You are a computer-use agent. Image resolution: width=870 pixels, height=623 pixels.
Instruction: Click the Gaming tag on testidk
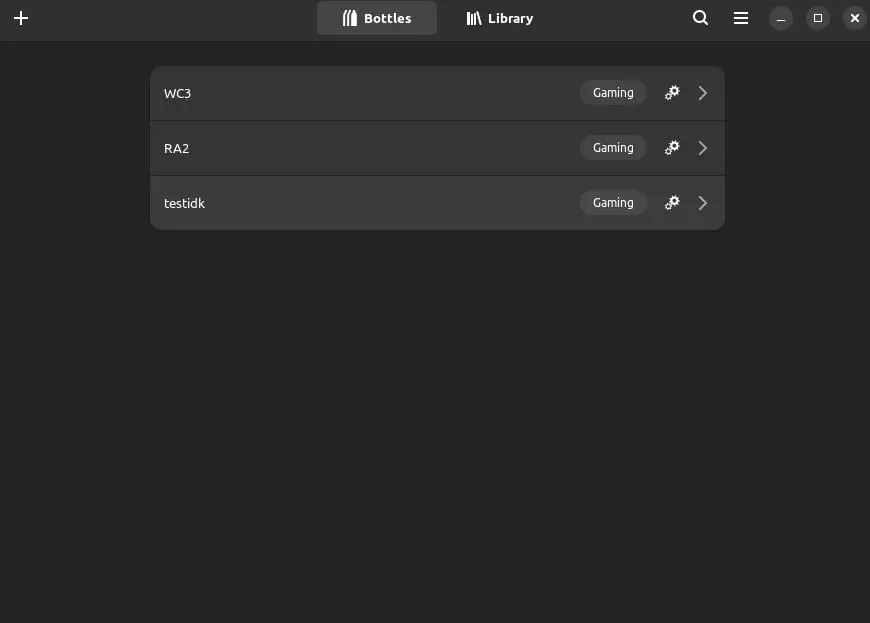613,203
